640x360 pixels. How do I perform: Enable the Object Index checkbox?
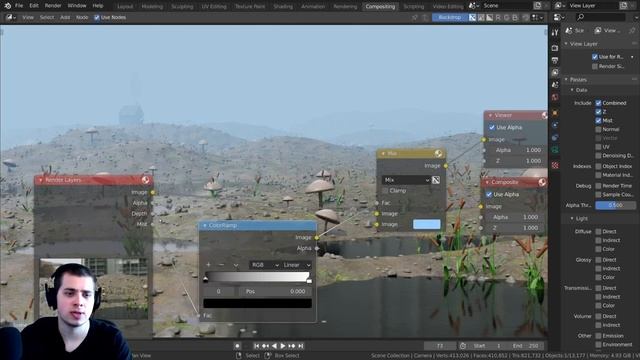598,166
